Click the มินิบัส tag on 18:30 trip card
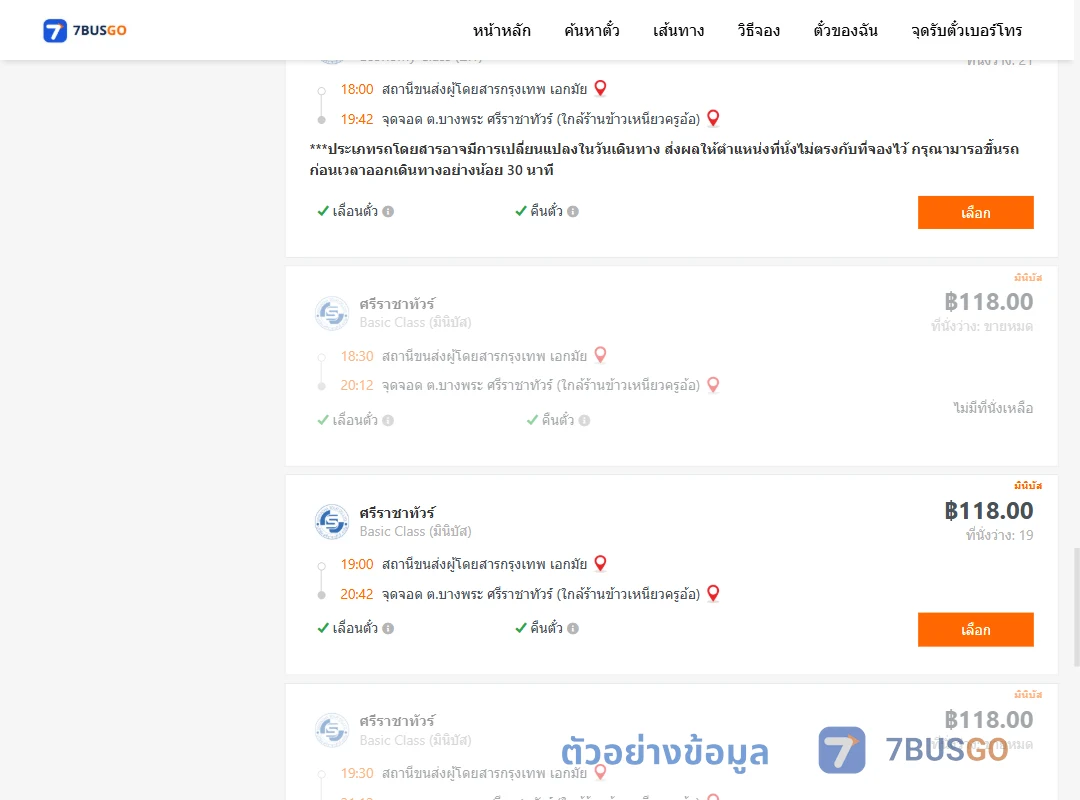Image resolution: width=1080 pixels, height=800 pixels. pyautogui.click(x=1028, y=278)
